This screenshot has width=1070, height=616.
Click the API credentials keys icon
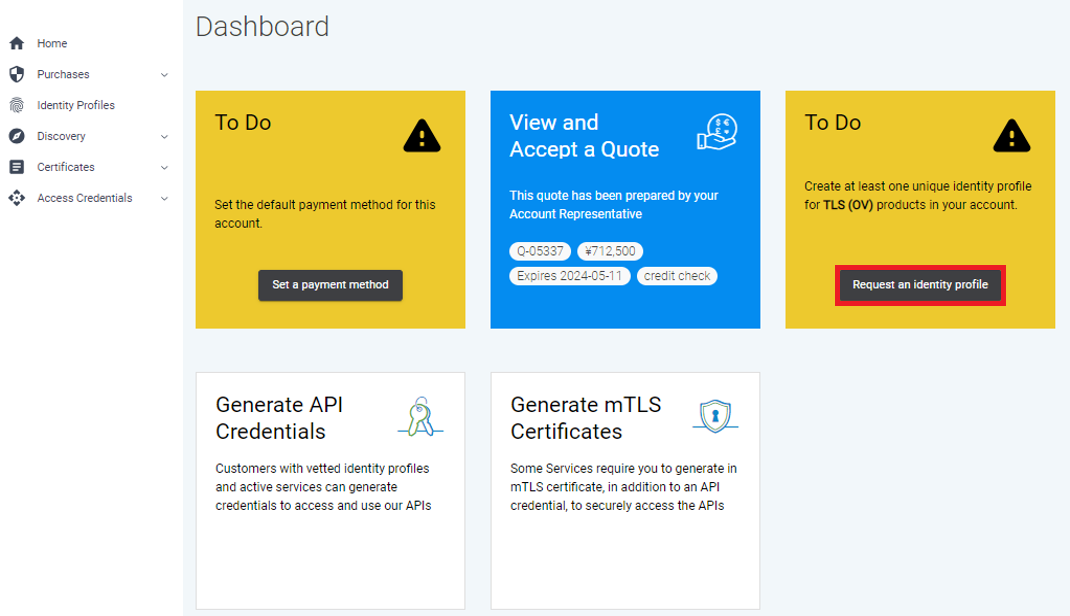pyautogui.click(x=421, y=416)
